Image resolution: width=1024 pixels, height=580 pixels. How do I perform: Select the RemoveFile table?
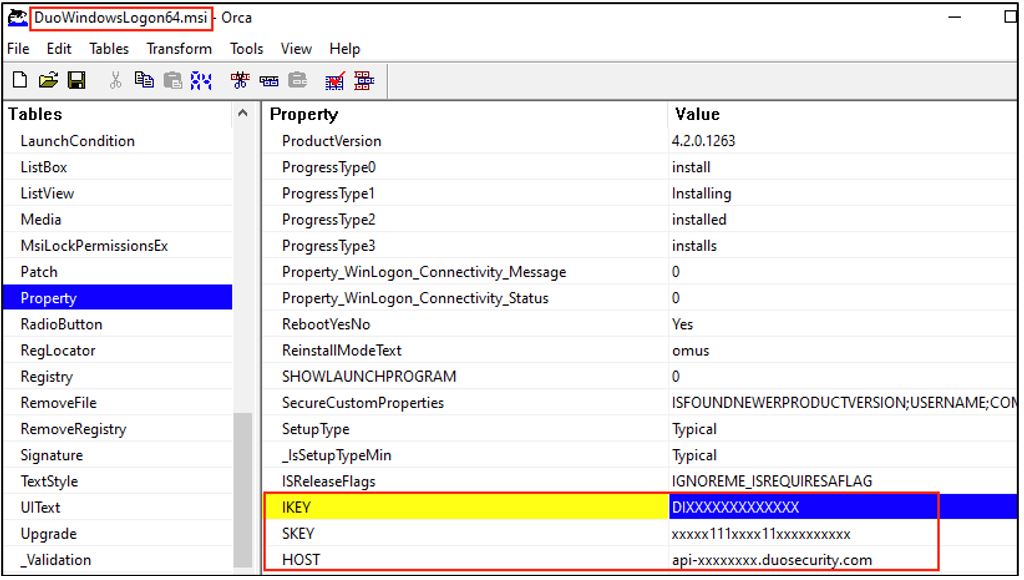pos(118,403)
